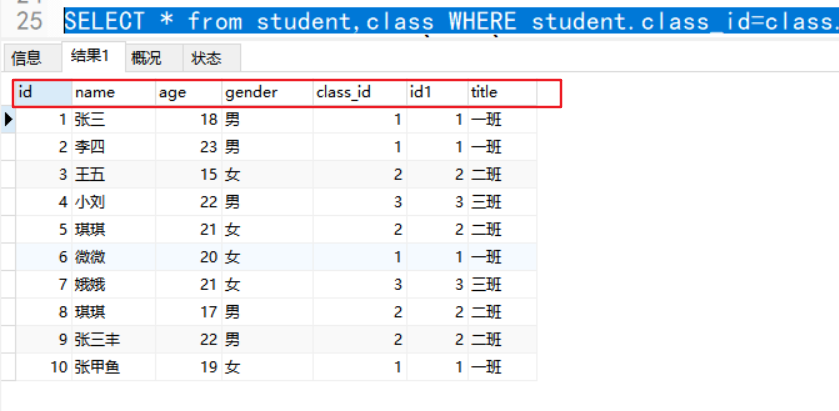Click title cell 二班 in 张三丰 row
This screenshot has height=411, width=839.
click(x=502, y=339)
